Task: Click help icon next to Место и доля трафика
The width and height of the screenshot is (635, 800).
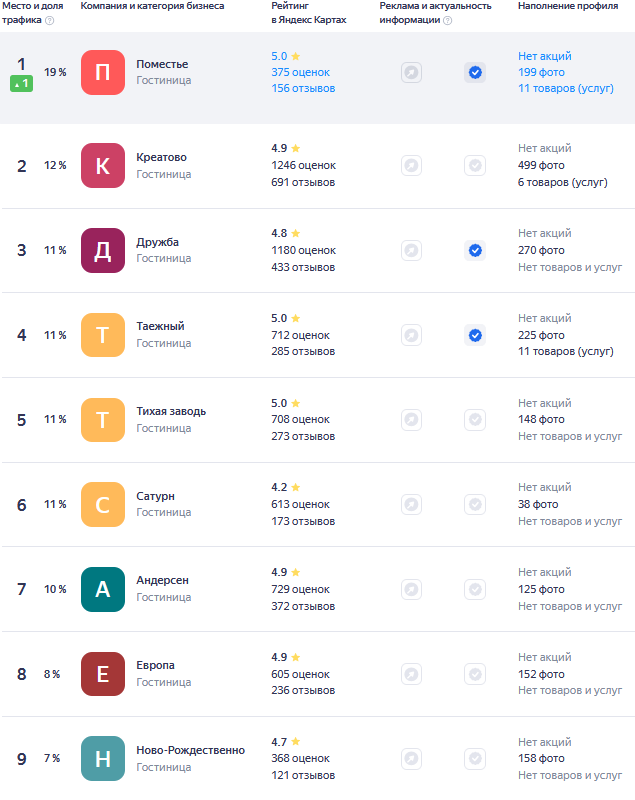Action: coord(49,20)
